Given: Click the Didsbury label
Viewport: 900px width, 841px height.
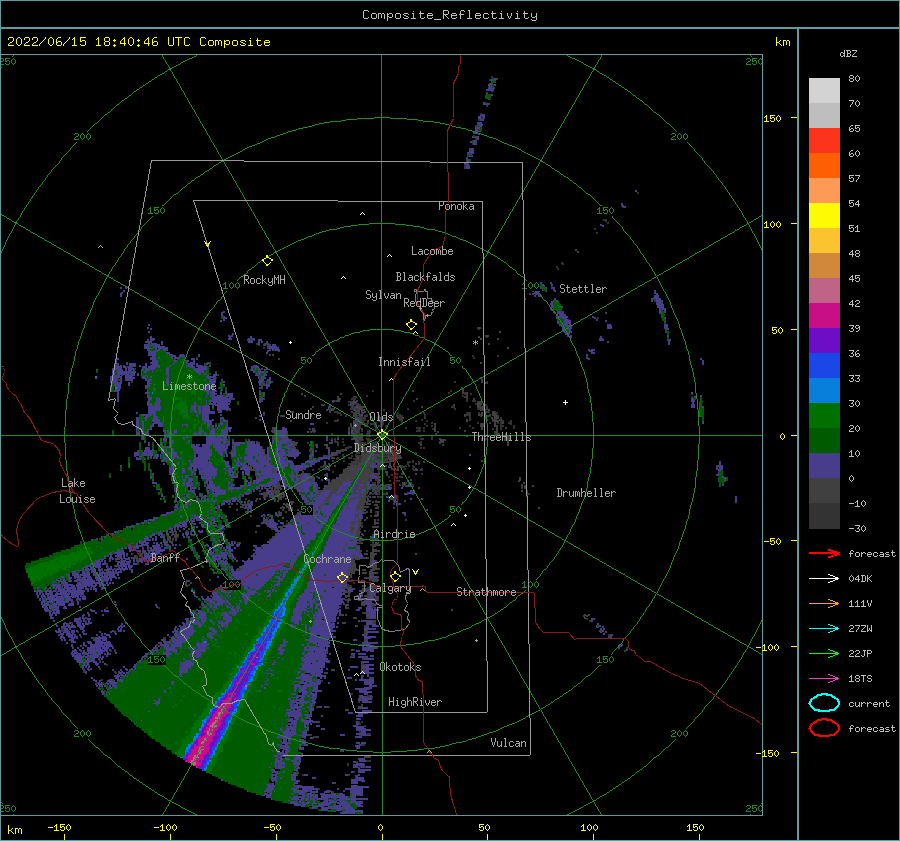Looking at the screenshot, I should [377, 448].
